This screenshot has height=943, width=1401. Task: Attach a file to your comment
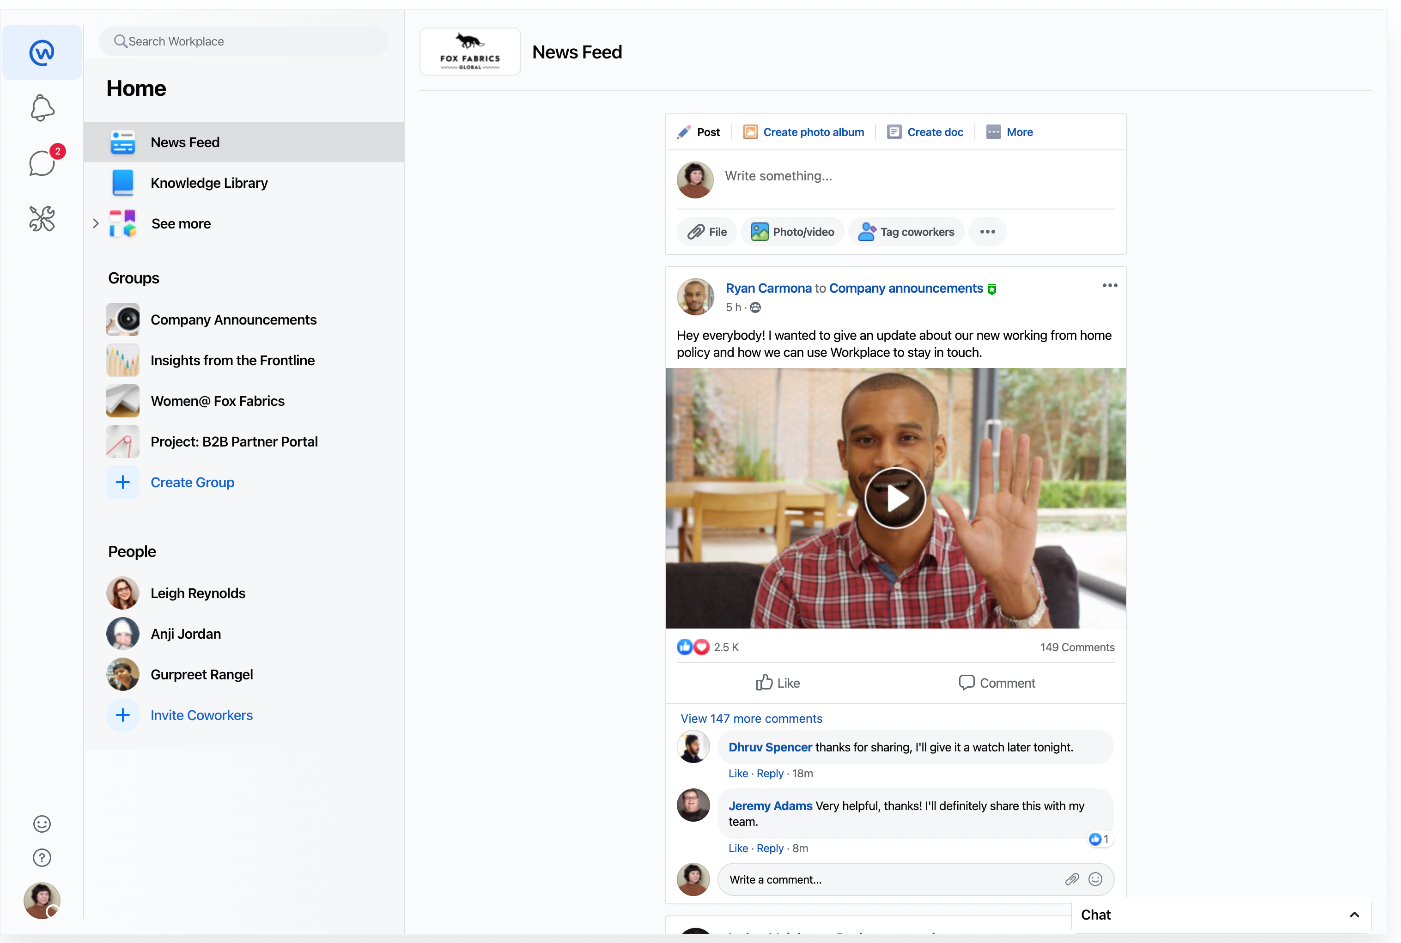pos(1072,879)
